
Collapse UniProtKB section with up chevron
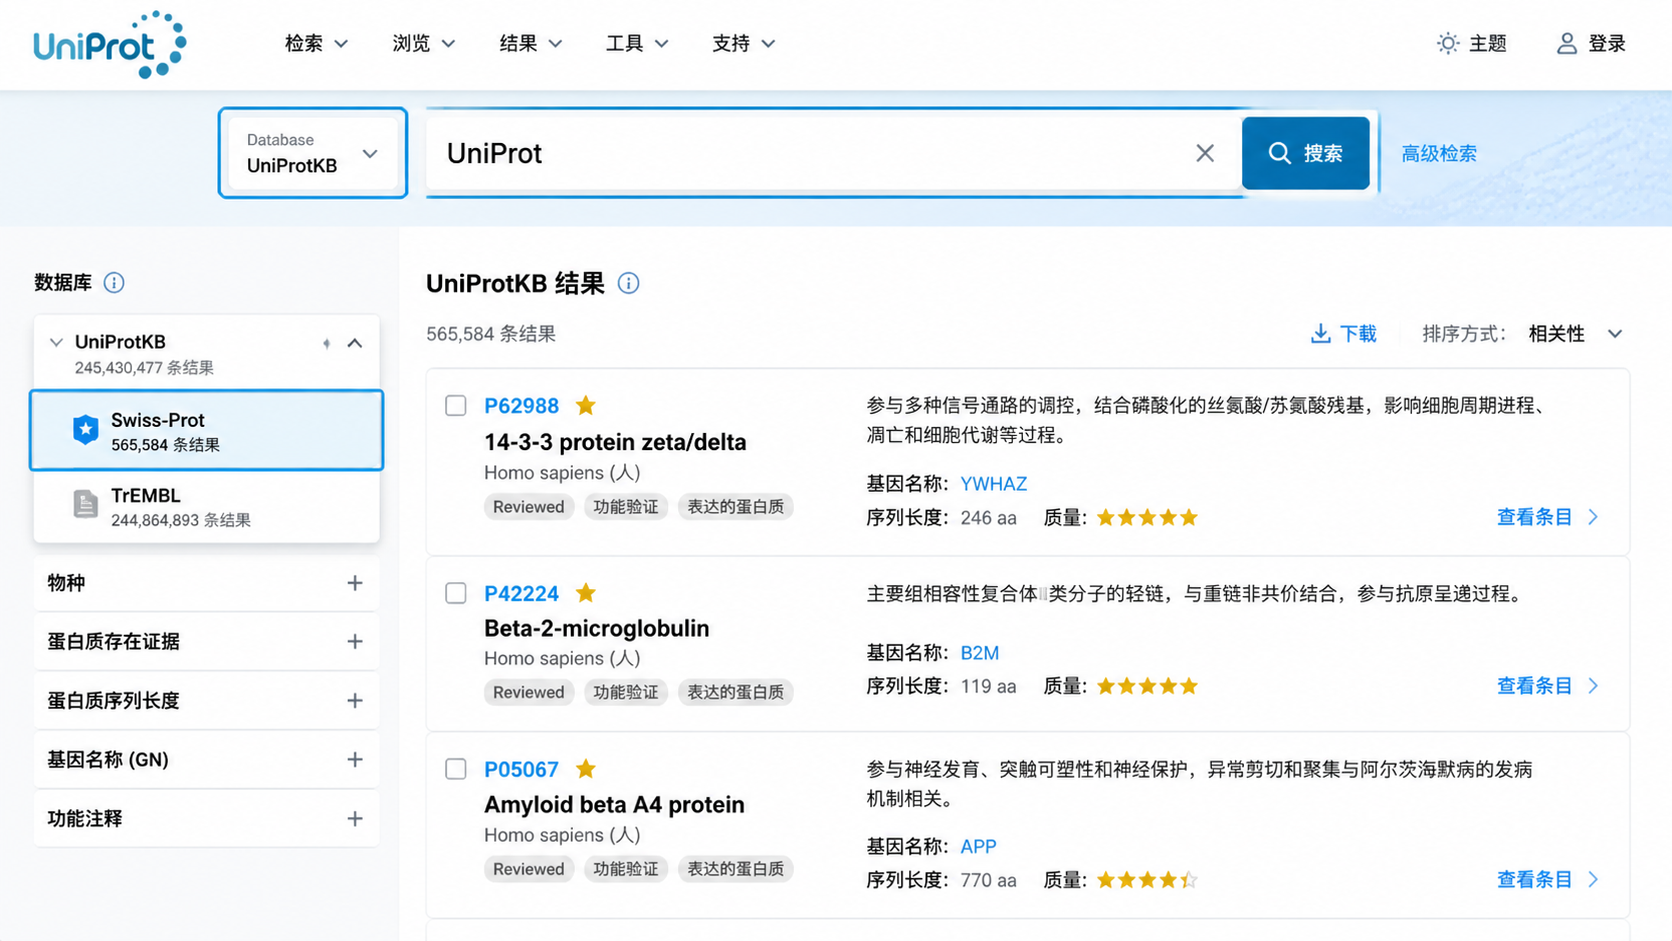[355, 343]
